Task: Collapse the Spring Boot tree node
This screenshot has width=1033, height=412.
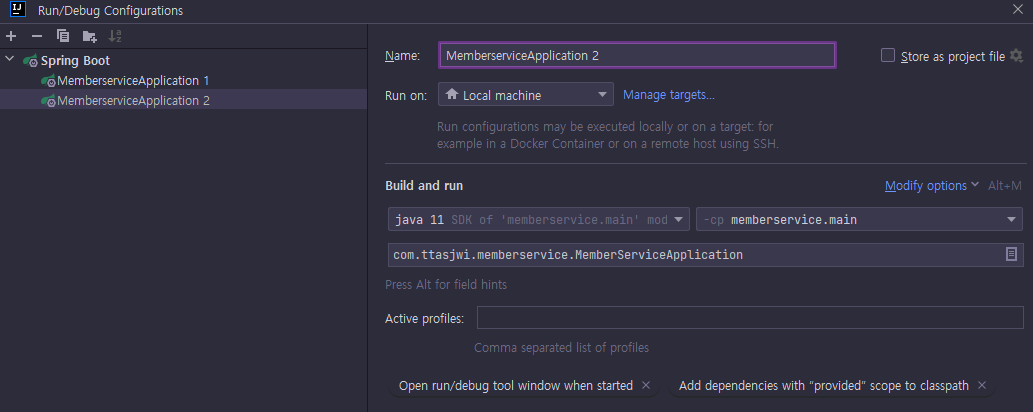Action: (9, 59)
